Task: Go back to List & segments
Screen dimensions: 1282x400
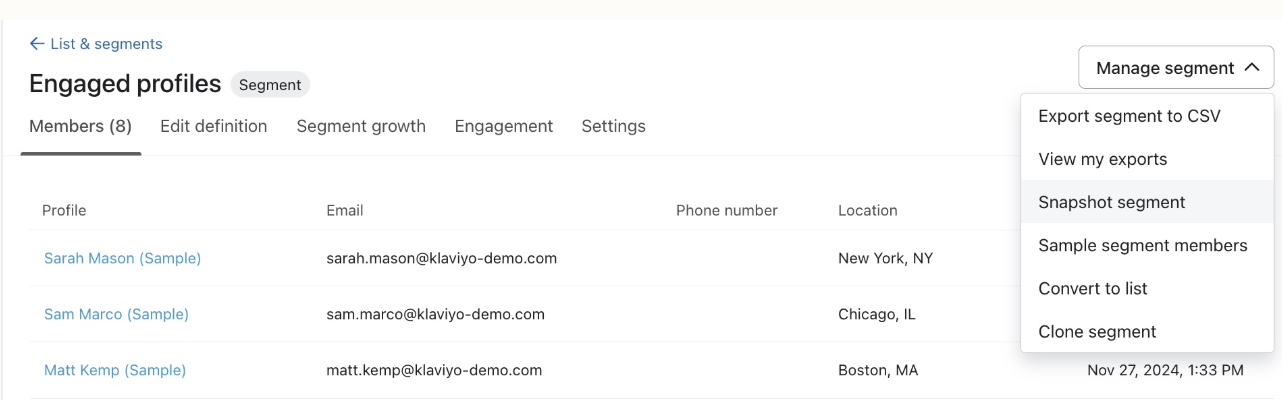Action: pyautogui.click(x=106, y=44)
